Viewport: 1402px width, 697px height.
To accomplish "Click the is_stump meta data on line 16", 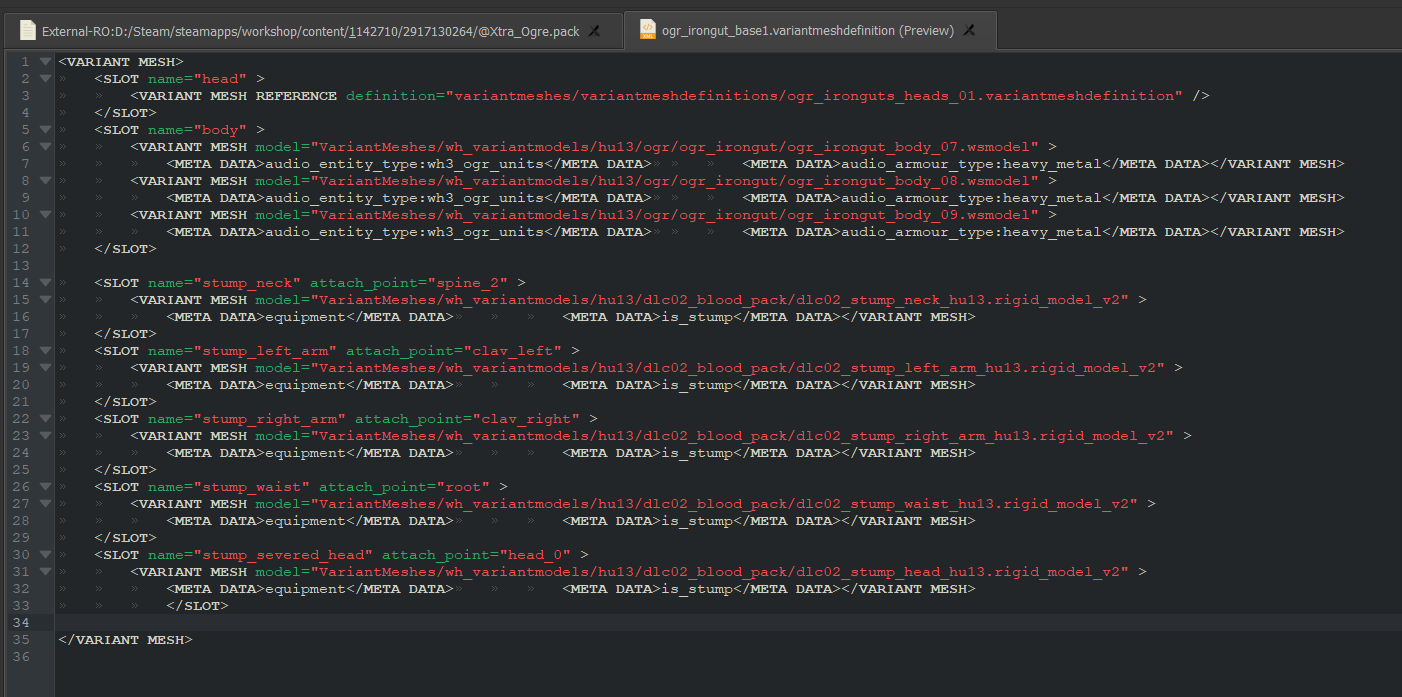I will click(697, 317).
